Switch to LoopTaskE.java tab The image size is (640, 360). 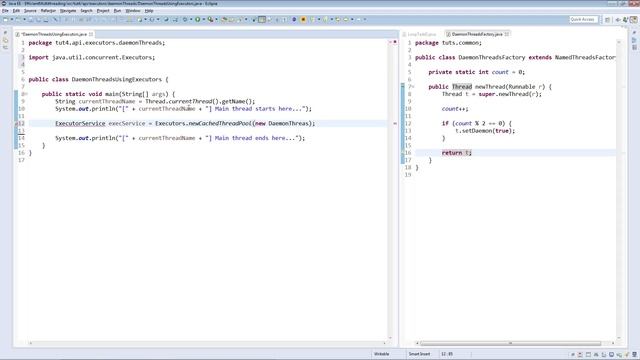(x=420, y=34)
